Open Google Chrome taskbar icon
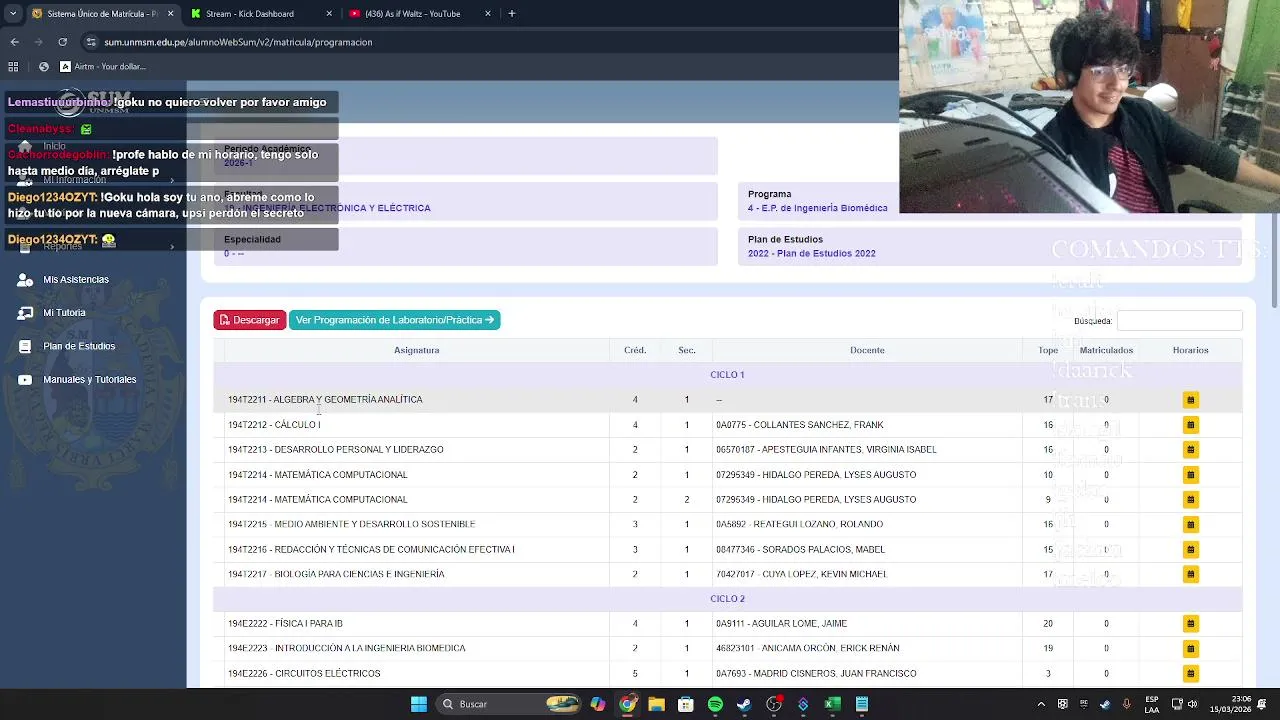Screen dimensions: 1280x720 pyautogui.click(x=627, y=704)
